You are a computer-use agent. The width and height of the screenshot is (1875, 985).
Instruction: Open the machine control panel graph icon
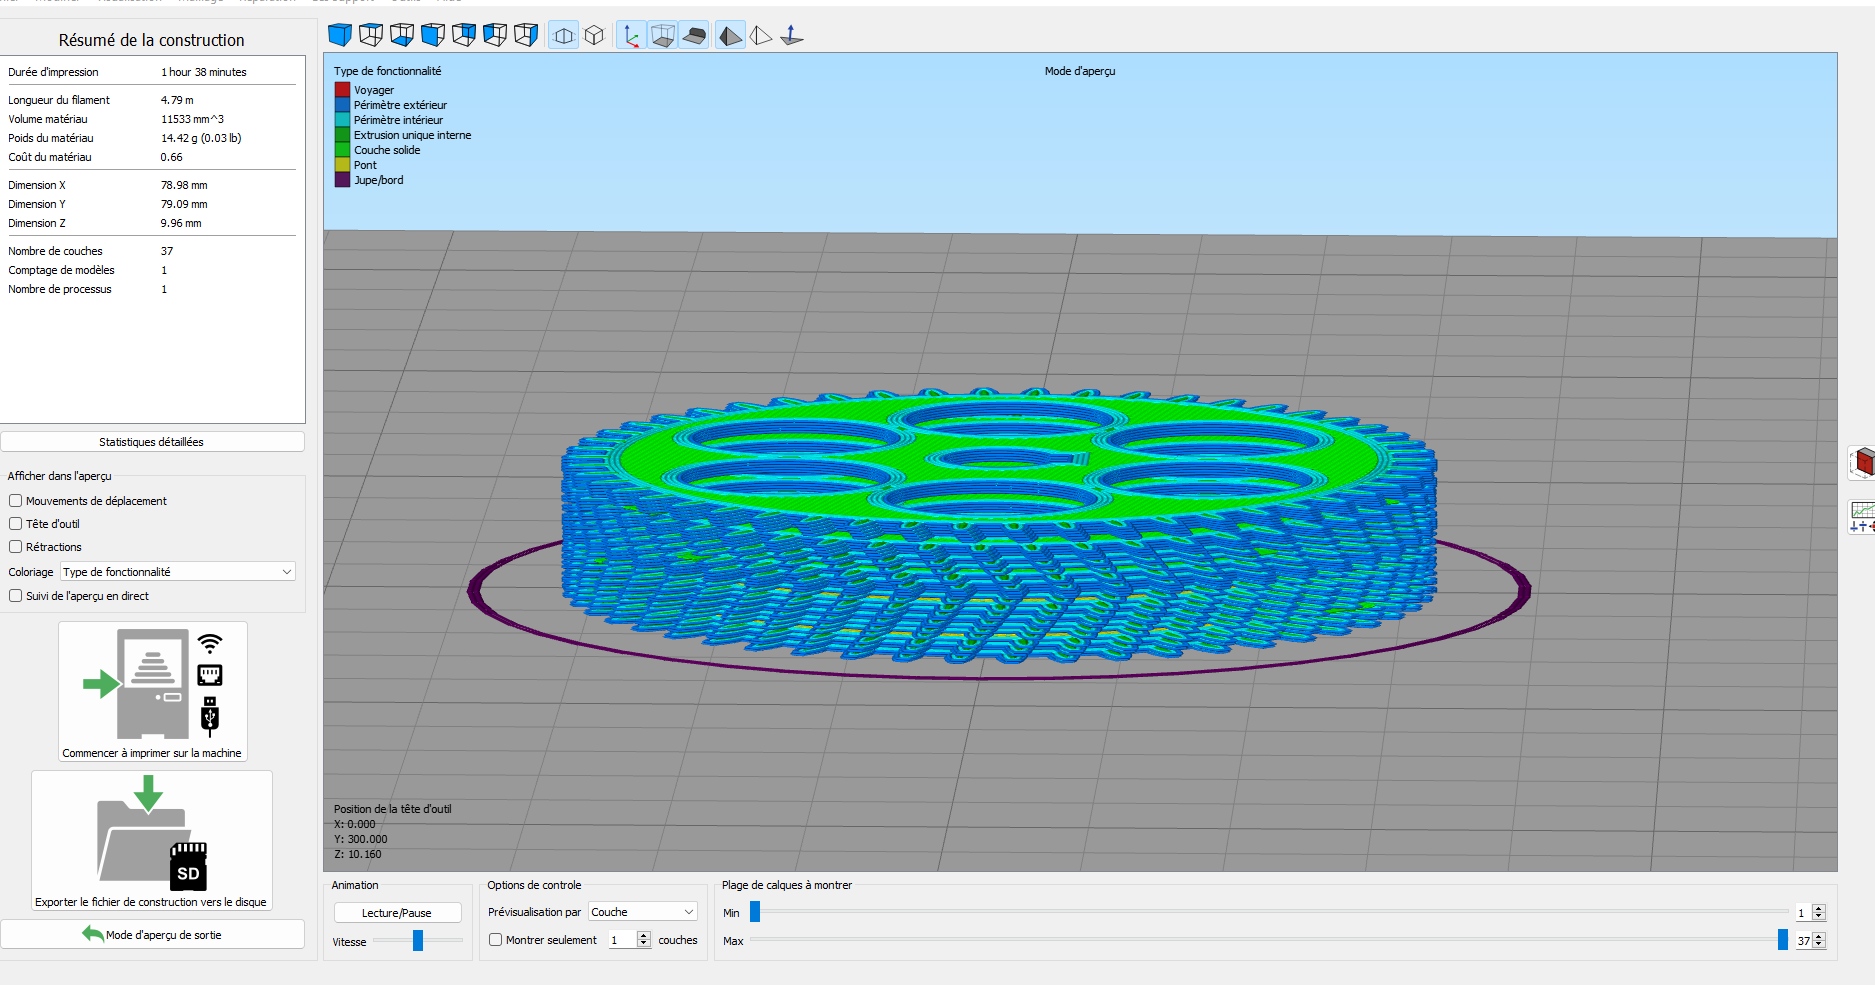pyautogui.click(x=1862, y=517)
